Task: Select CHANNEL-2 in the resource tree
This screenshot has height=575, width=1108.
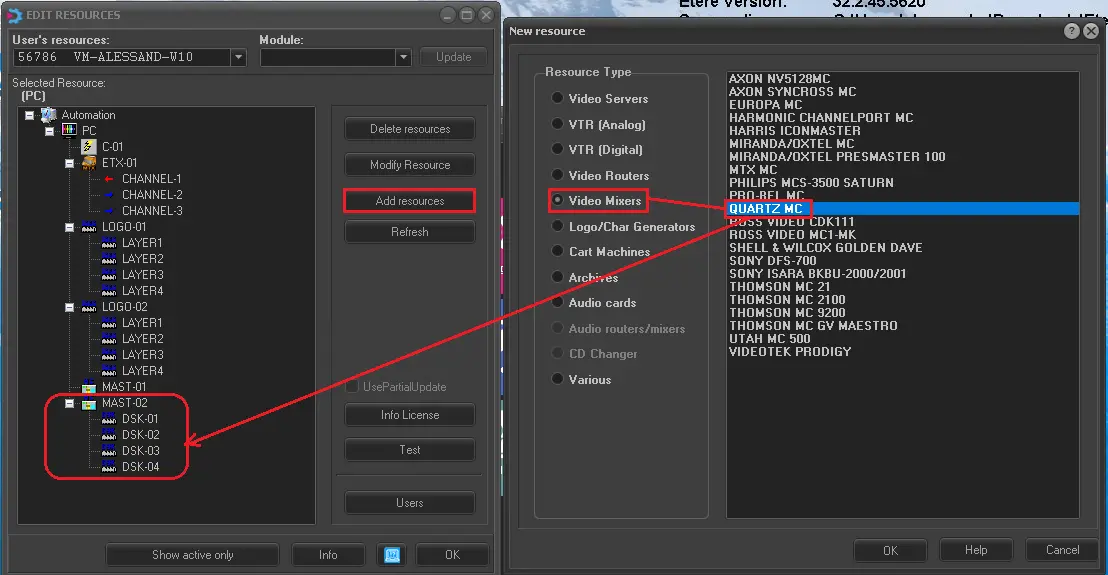Action: [x=152, y=195]
